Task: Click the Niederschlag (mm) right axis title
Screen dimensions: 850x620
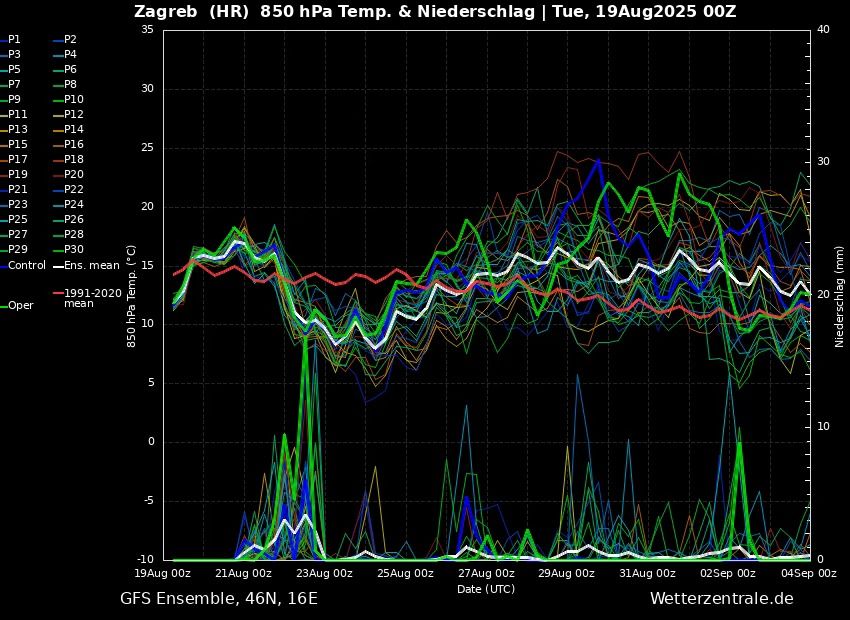Action: 840,295
